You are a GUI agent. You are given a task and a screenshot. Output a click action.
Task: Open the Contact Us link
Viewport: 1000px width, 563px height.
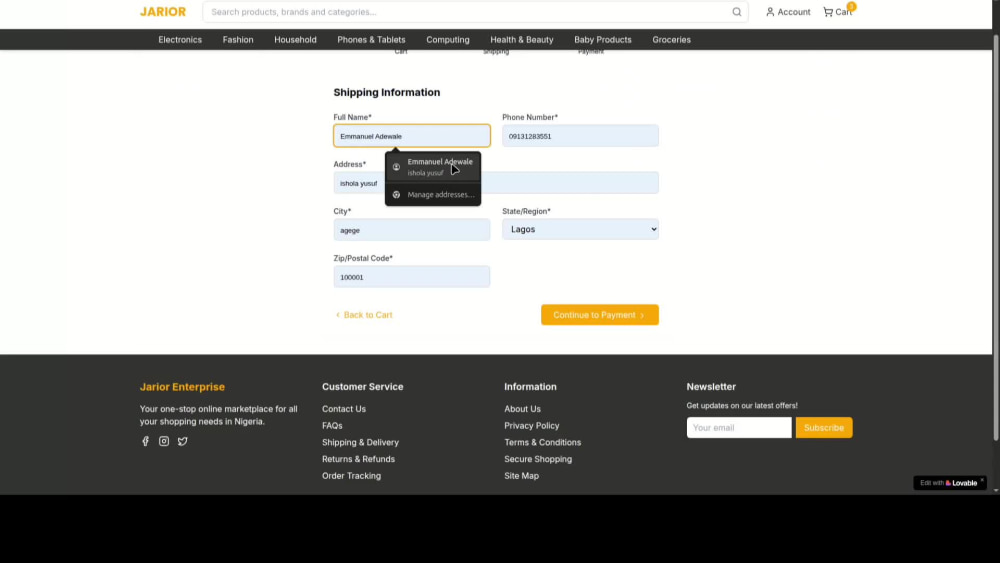pos(344,409)
